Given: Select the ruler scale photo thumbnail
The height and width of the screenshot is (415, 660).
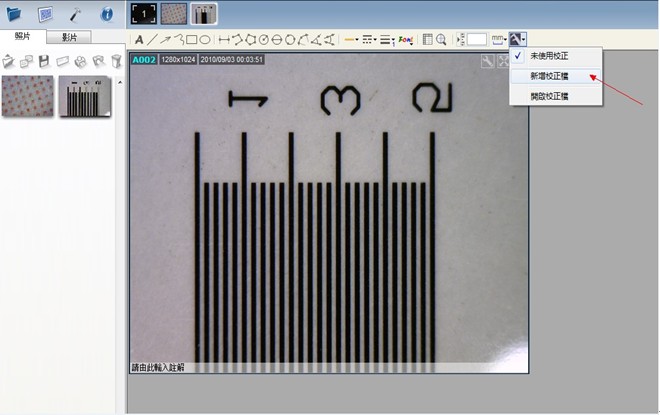Looking at the screenshot, I should [85, 97].
